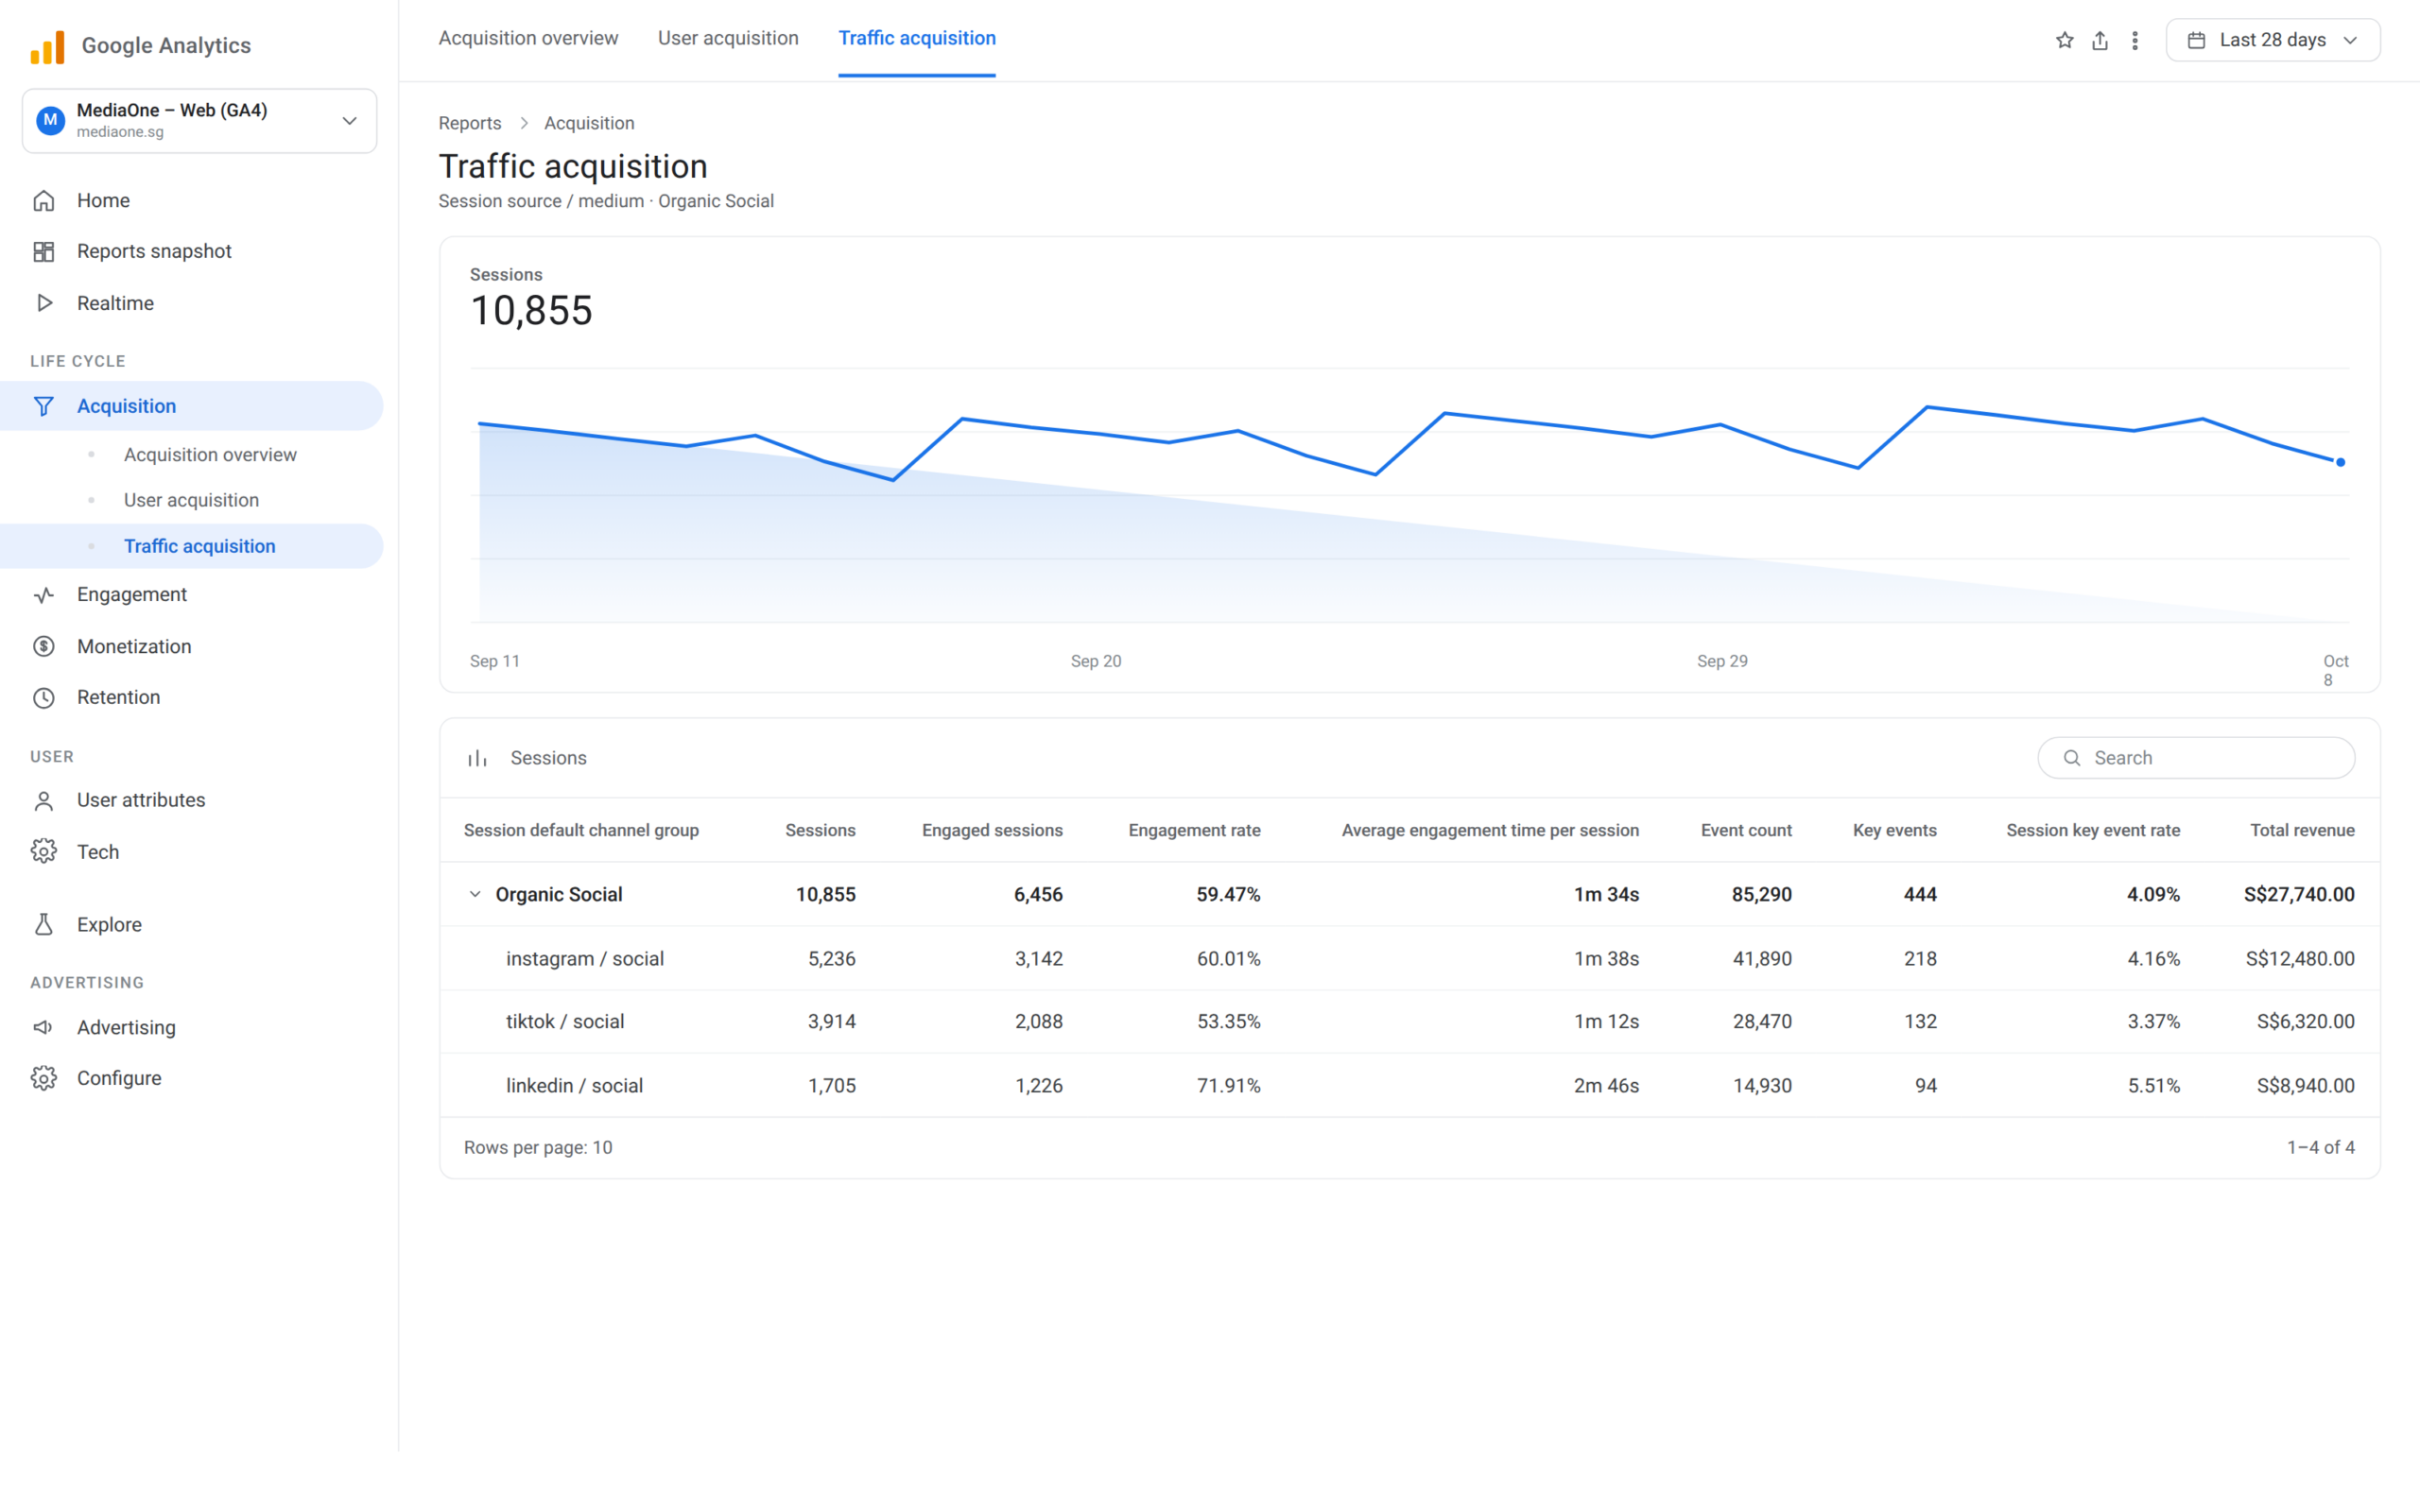Click the Session default channel group header
This screenshot has height=1512, width=2420.
[581, 831]
